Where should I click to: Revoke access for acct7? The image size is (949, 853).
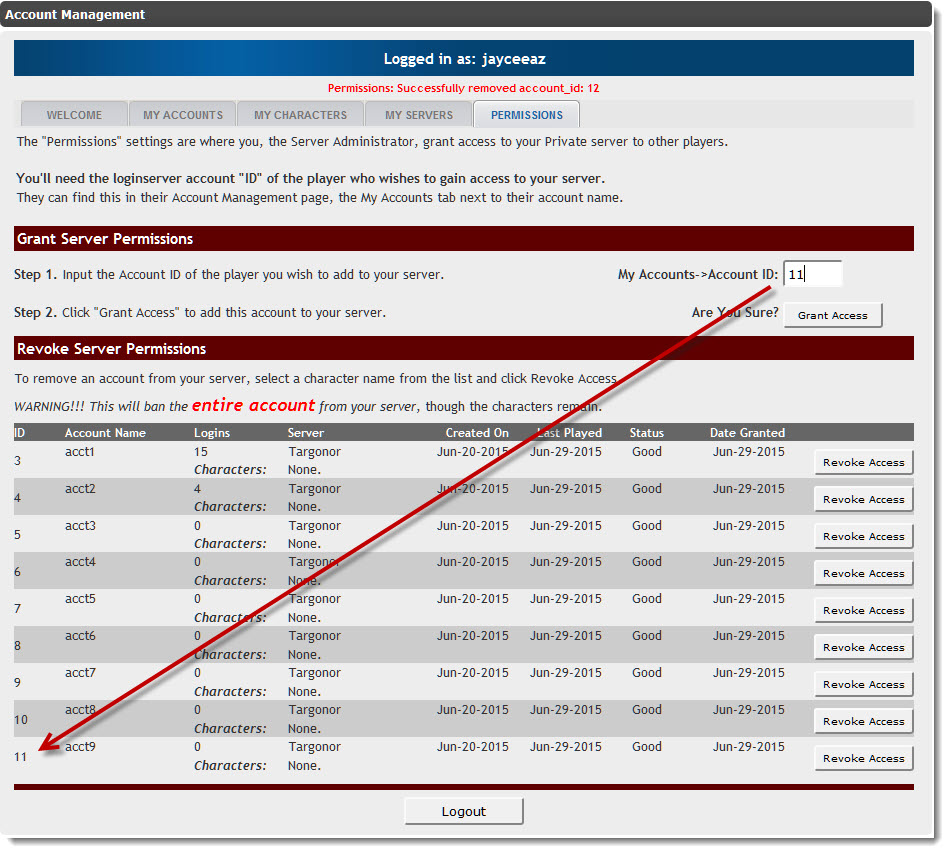pos(863,685)
